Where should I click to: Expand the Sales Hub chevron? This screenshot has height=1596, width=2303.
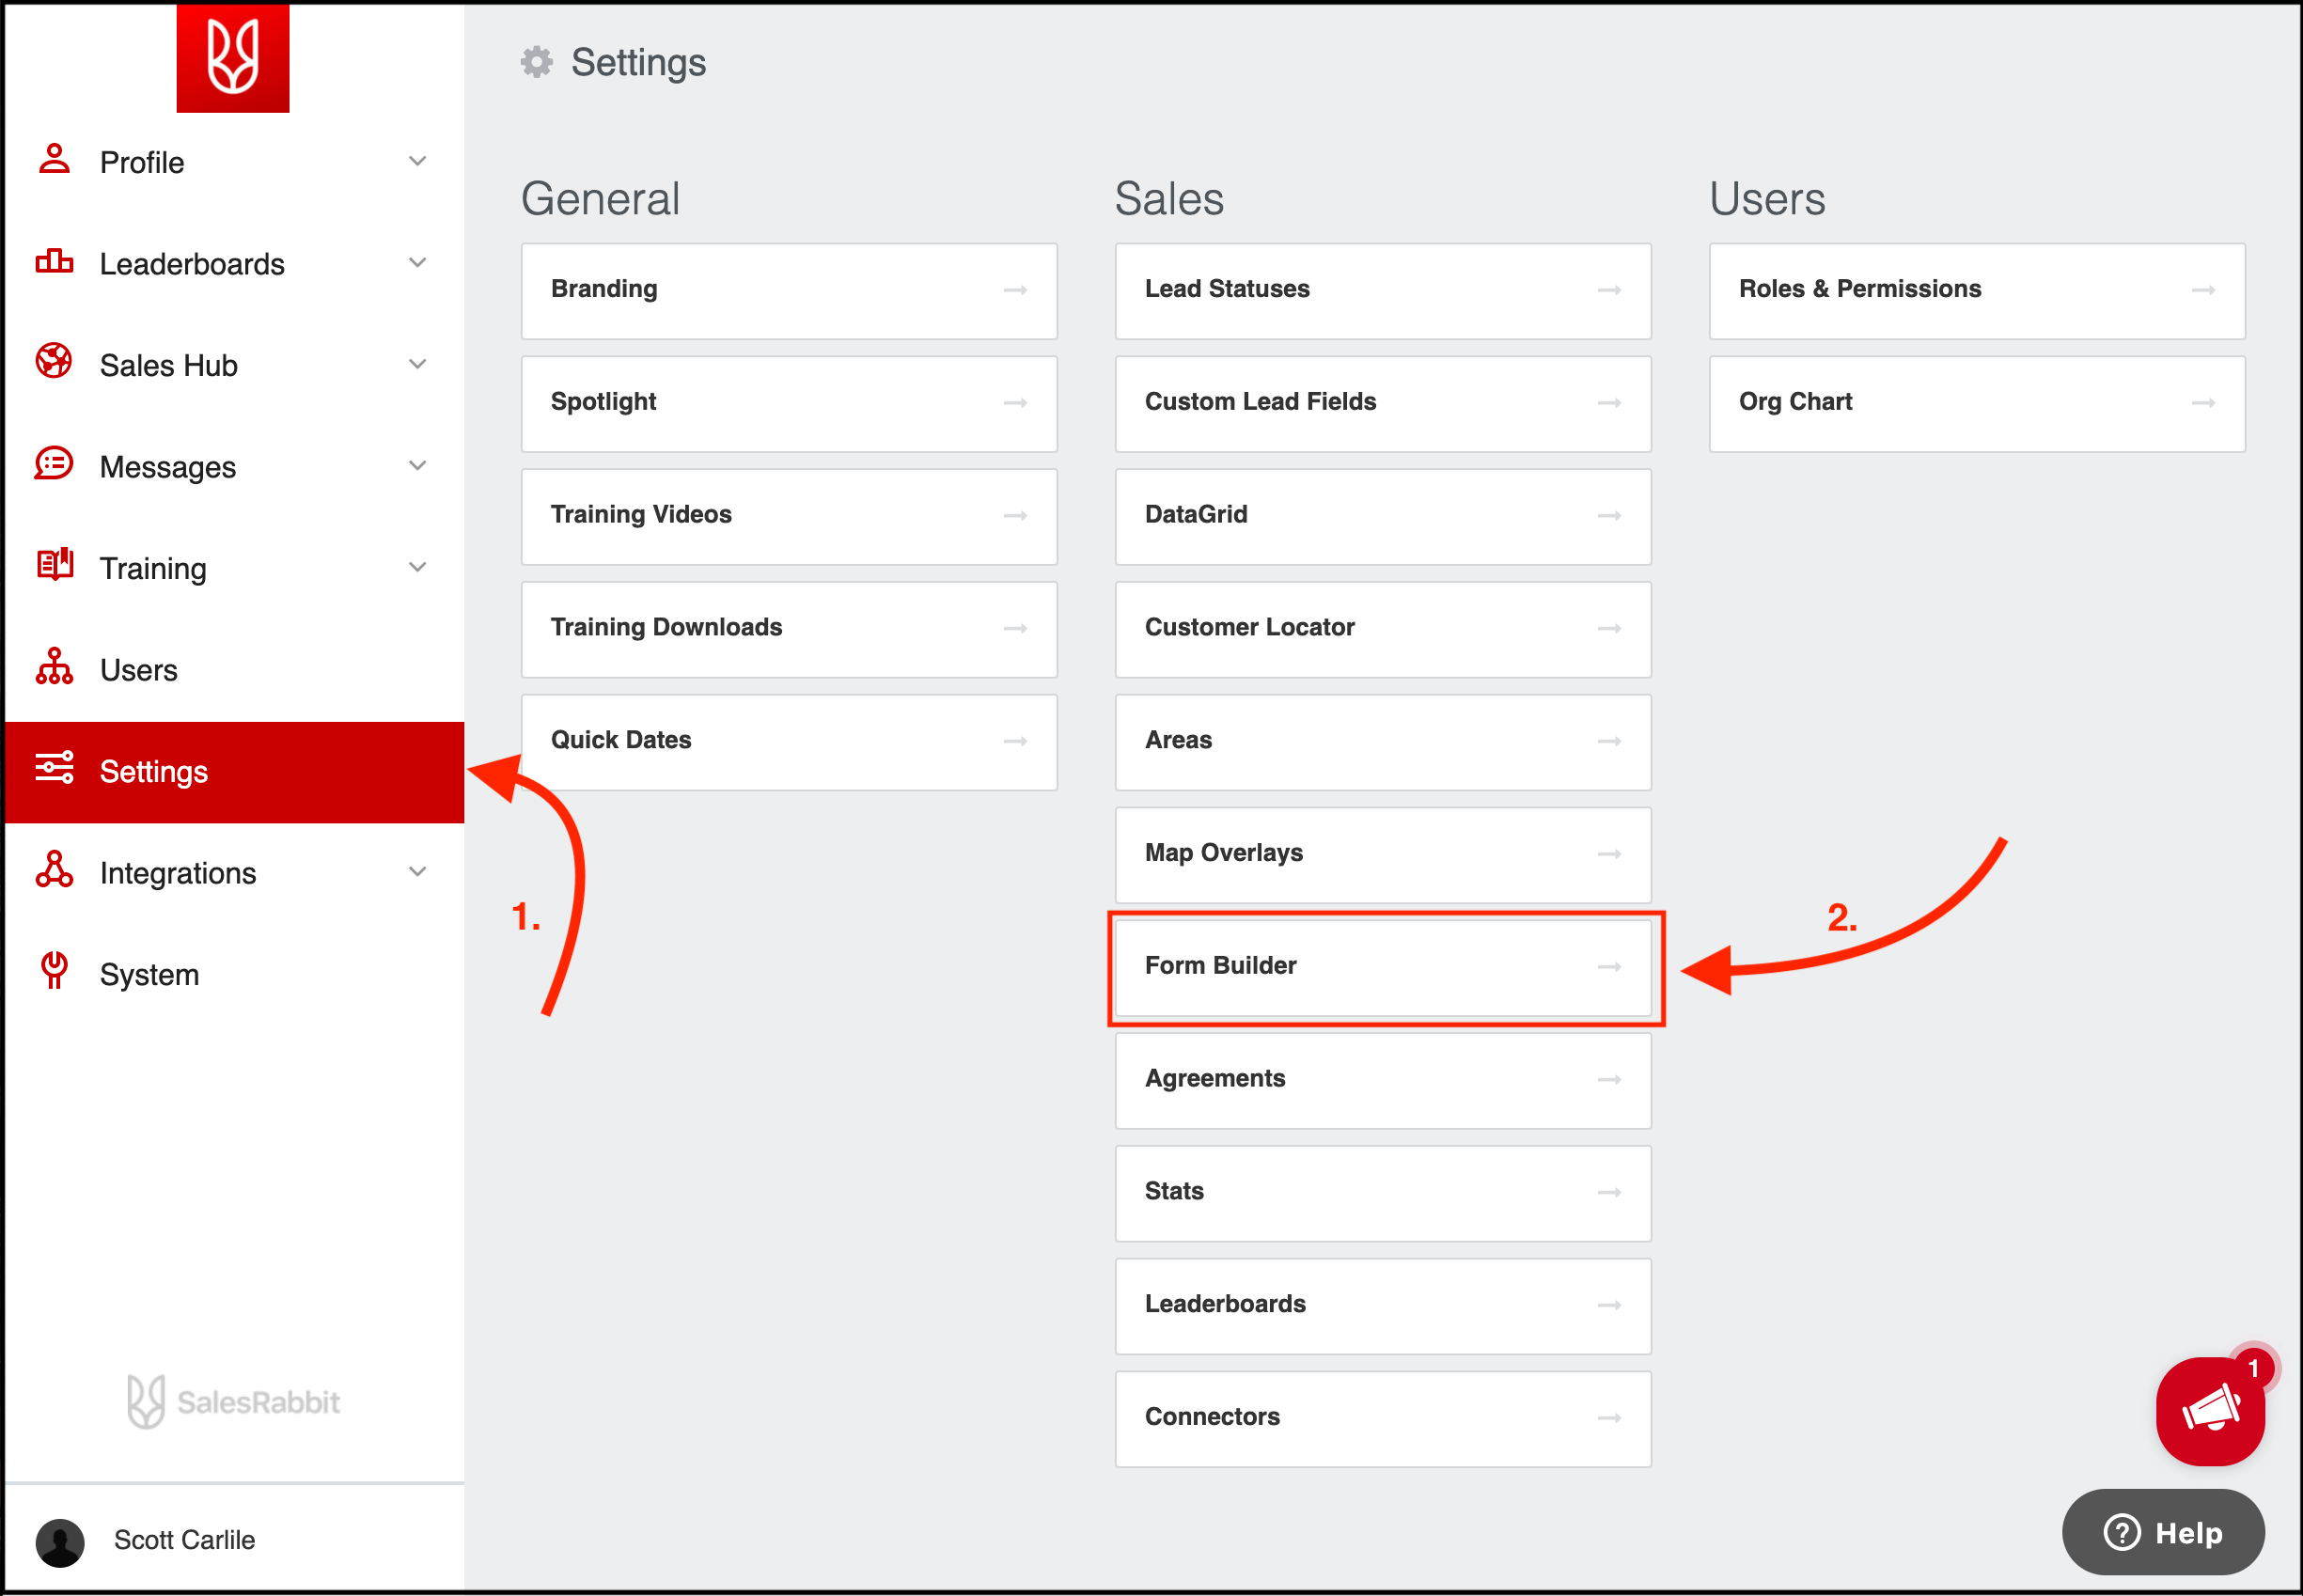(x=417, y=364)
